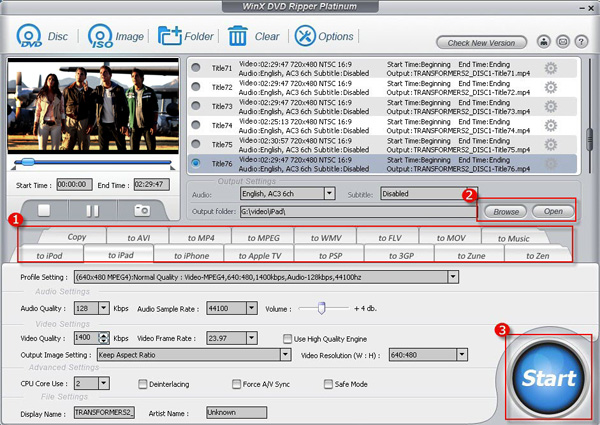The image size is (600, 425).
Task: Open the Video Frame Rate dropdown
Action: coord(251,338)
